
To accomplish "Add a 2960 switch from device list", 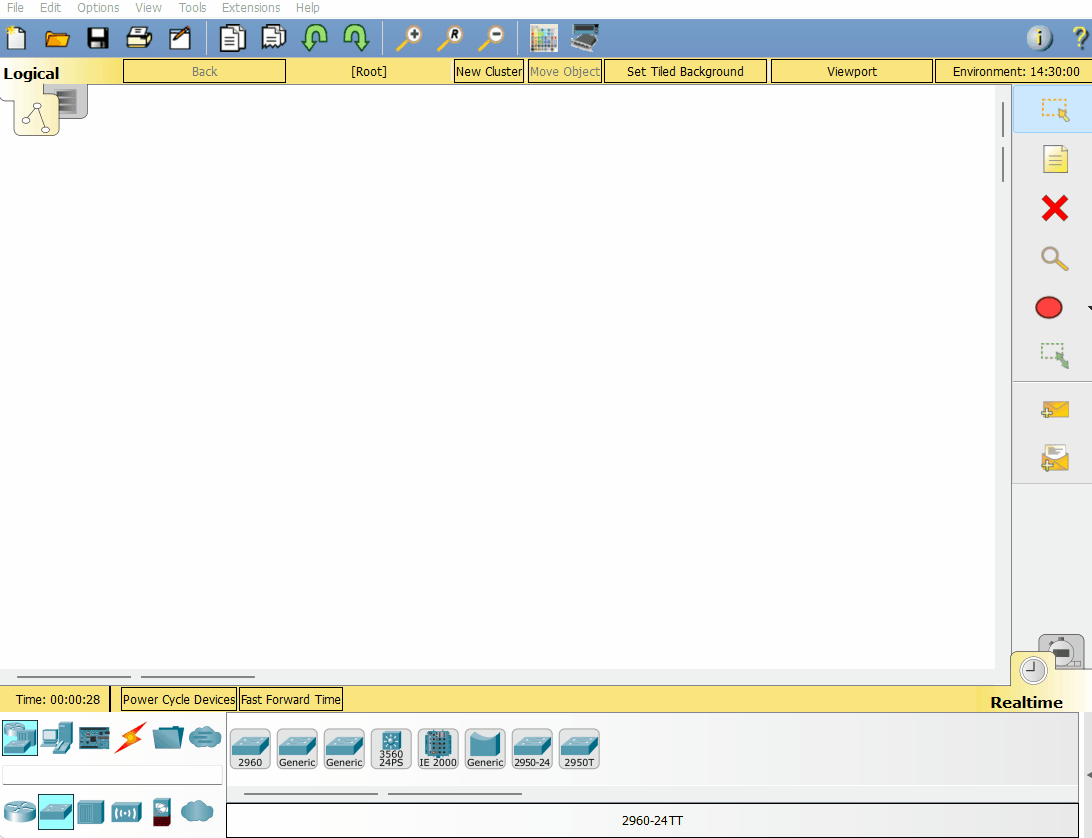I will click(250, 748).
